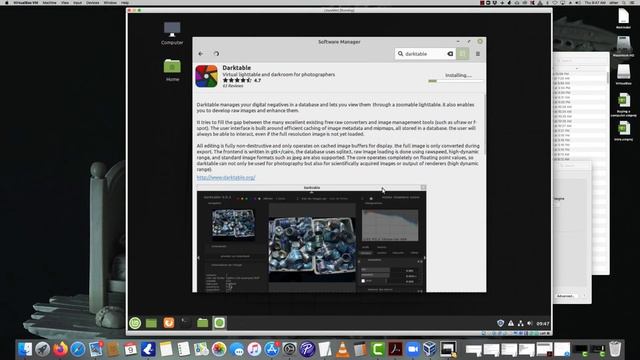Open the Devices menu in the menu bar
Viewport: 640px width, 360px height.
click(93, 2)
